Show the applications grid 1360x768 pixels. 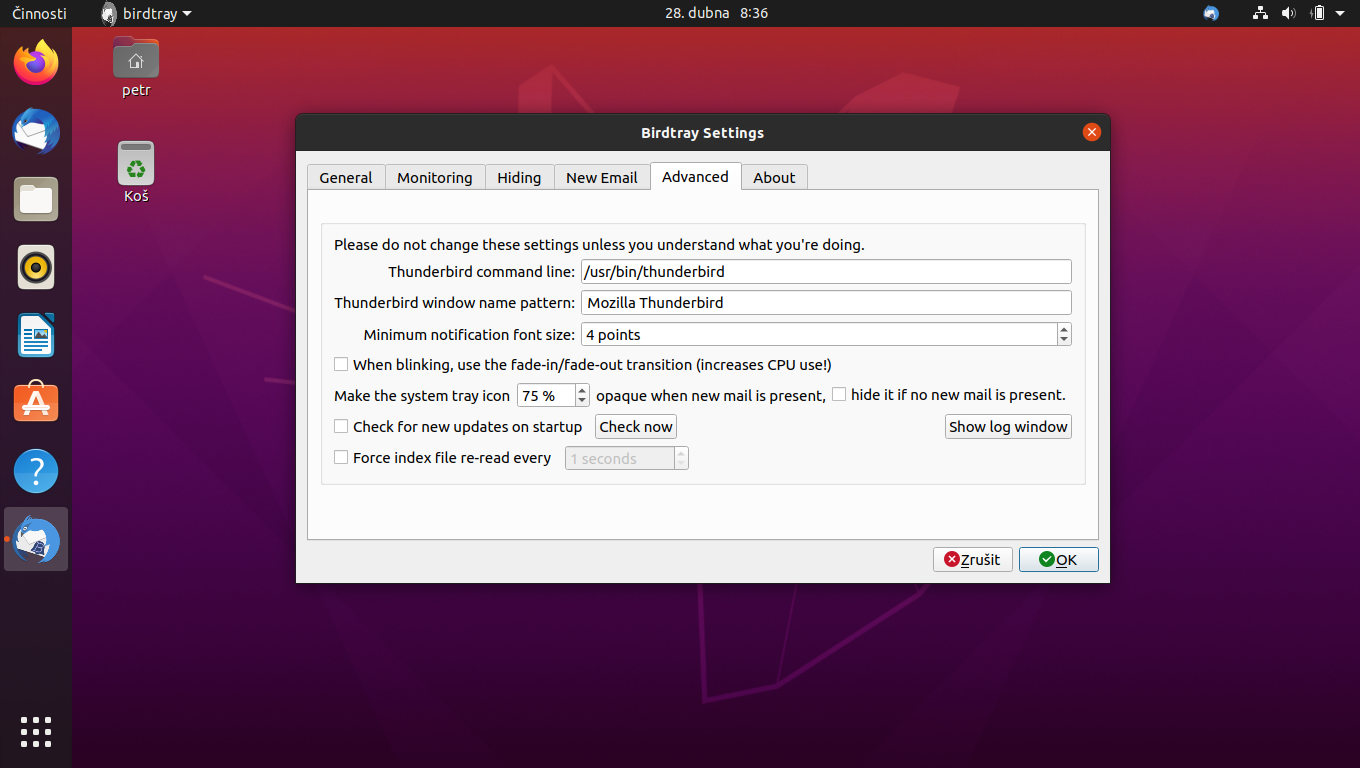click(36, 732)
